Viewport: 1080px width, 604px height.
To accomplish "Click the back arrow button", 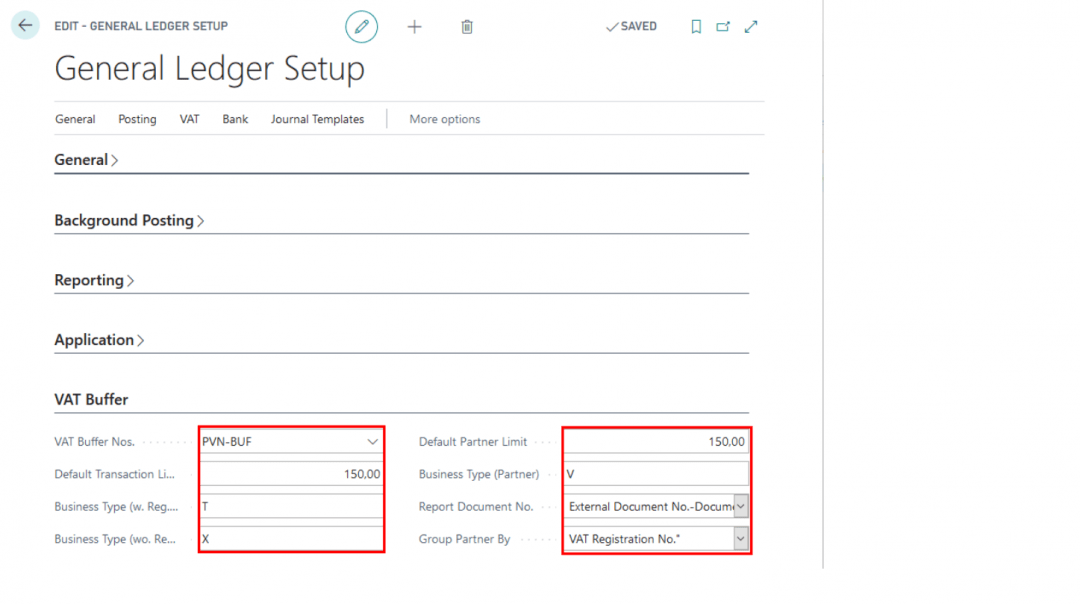I will point(25,26).
